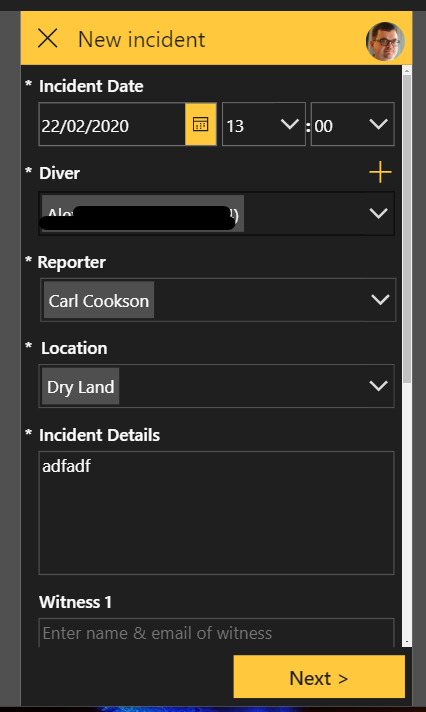Open the Reporter dropdown chevron
This screenshot has width=426, height=712.
tap(380, 300)
